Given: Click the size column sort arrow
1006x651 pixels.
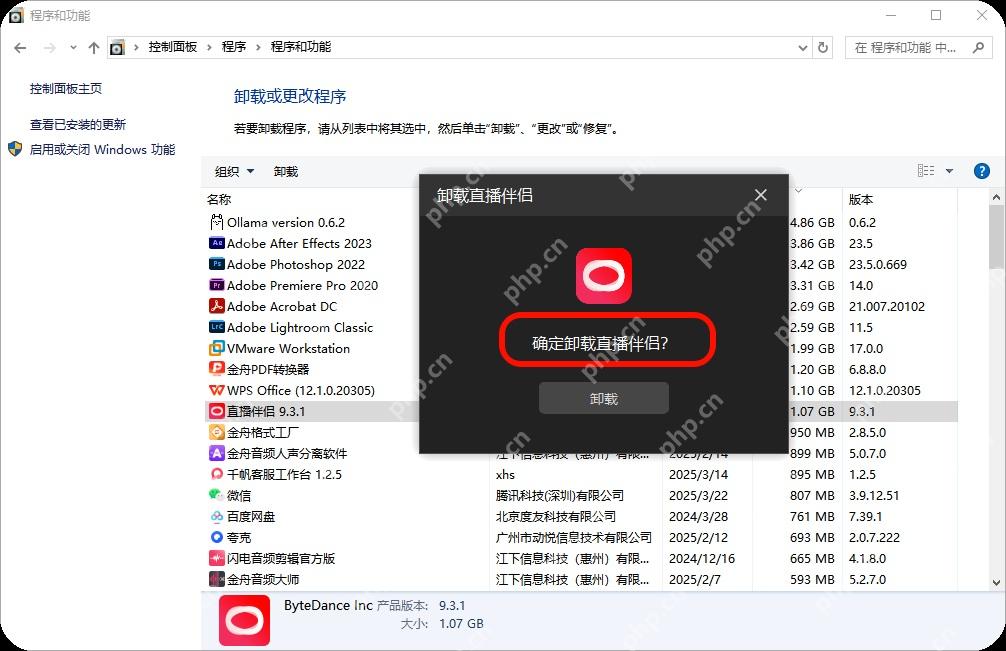Looking at the screenshot, I should (799, 190).
